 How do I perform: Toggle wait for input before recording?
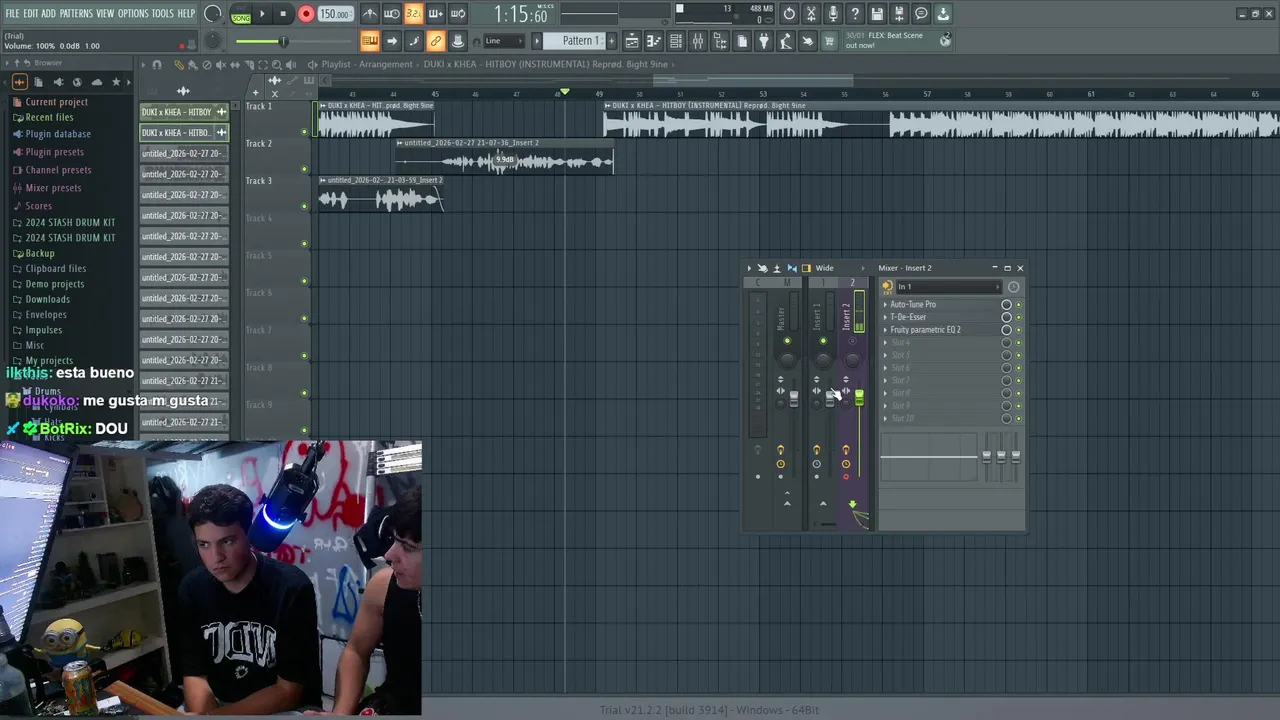coord(392,14)
